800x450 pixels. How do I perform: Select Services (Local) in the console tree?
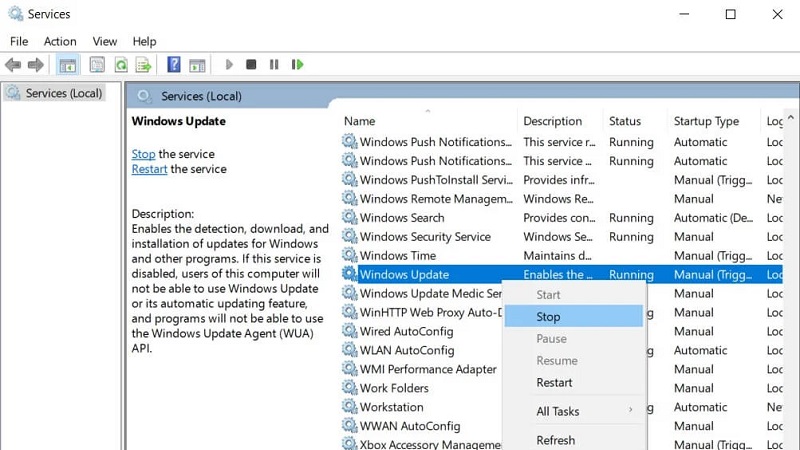click(55, 93)
